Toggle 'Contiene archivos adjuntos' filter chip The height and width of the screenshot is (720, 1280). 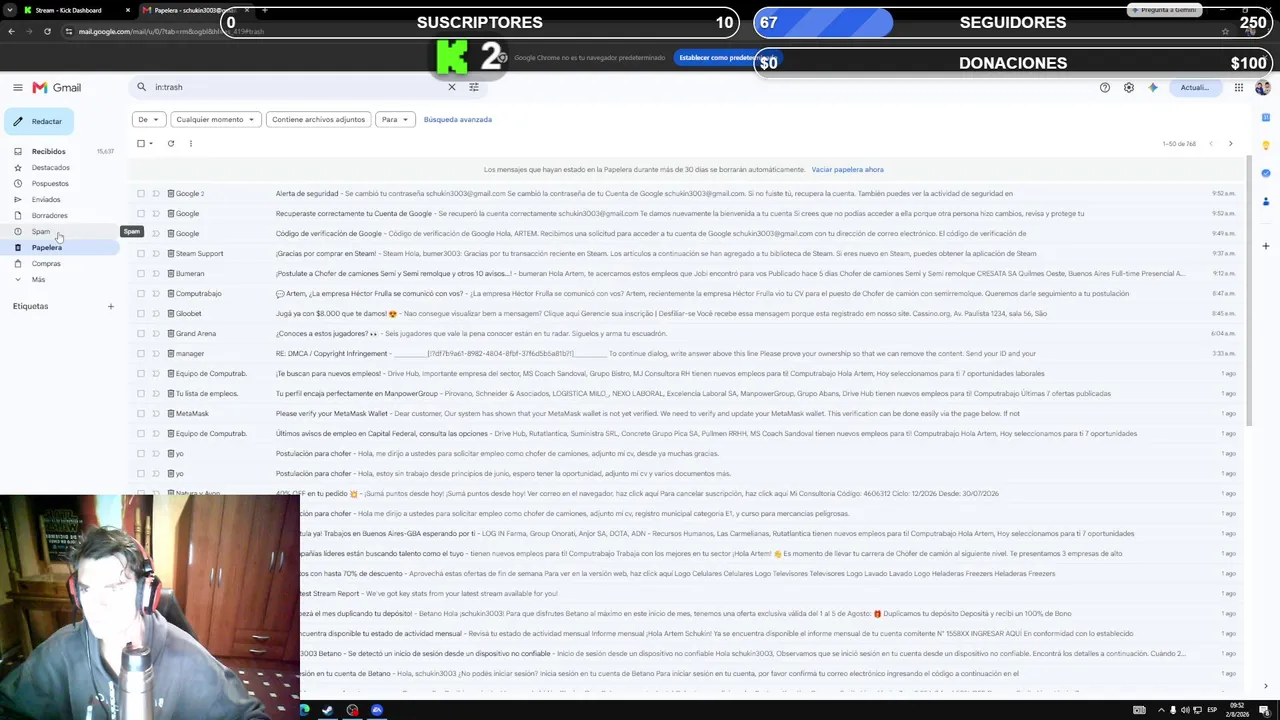click(x=318, y=119)
